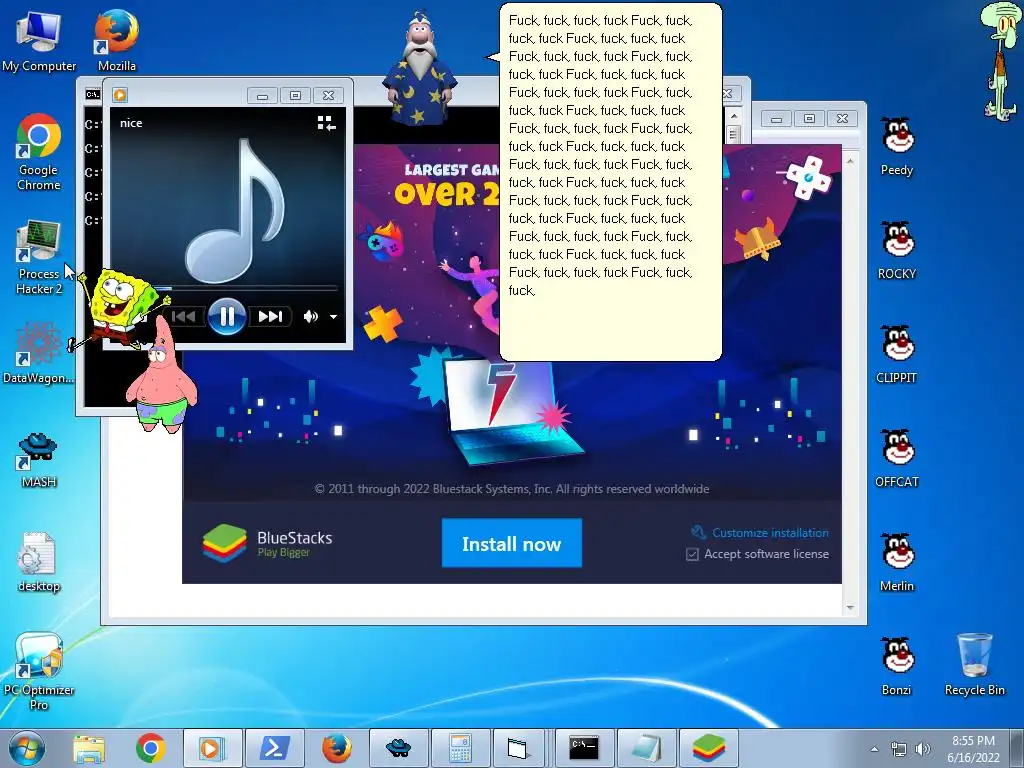Uncheck Accept software license checkbox
The height and width of the screenshot is (768, 1024).
692,554
